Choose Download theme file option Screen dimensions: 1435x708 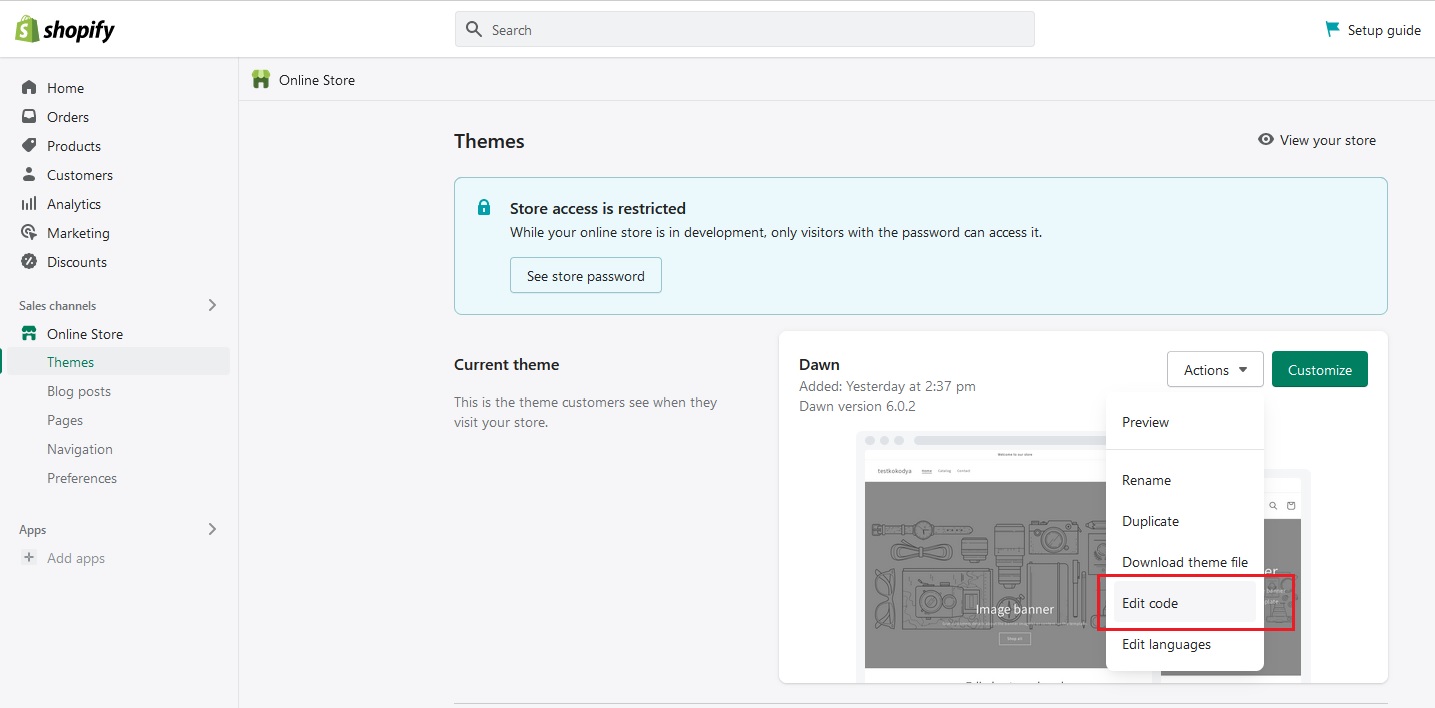[x=1185, y=562]
